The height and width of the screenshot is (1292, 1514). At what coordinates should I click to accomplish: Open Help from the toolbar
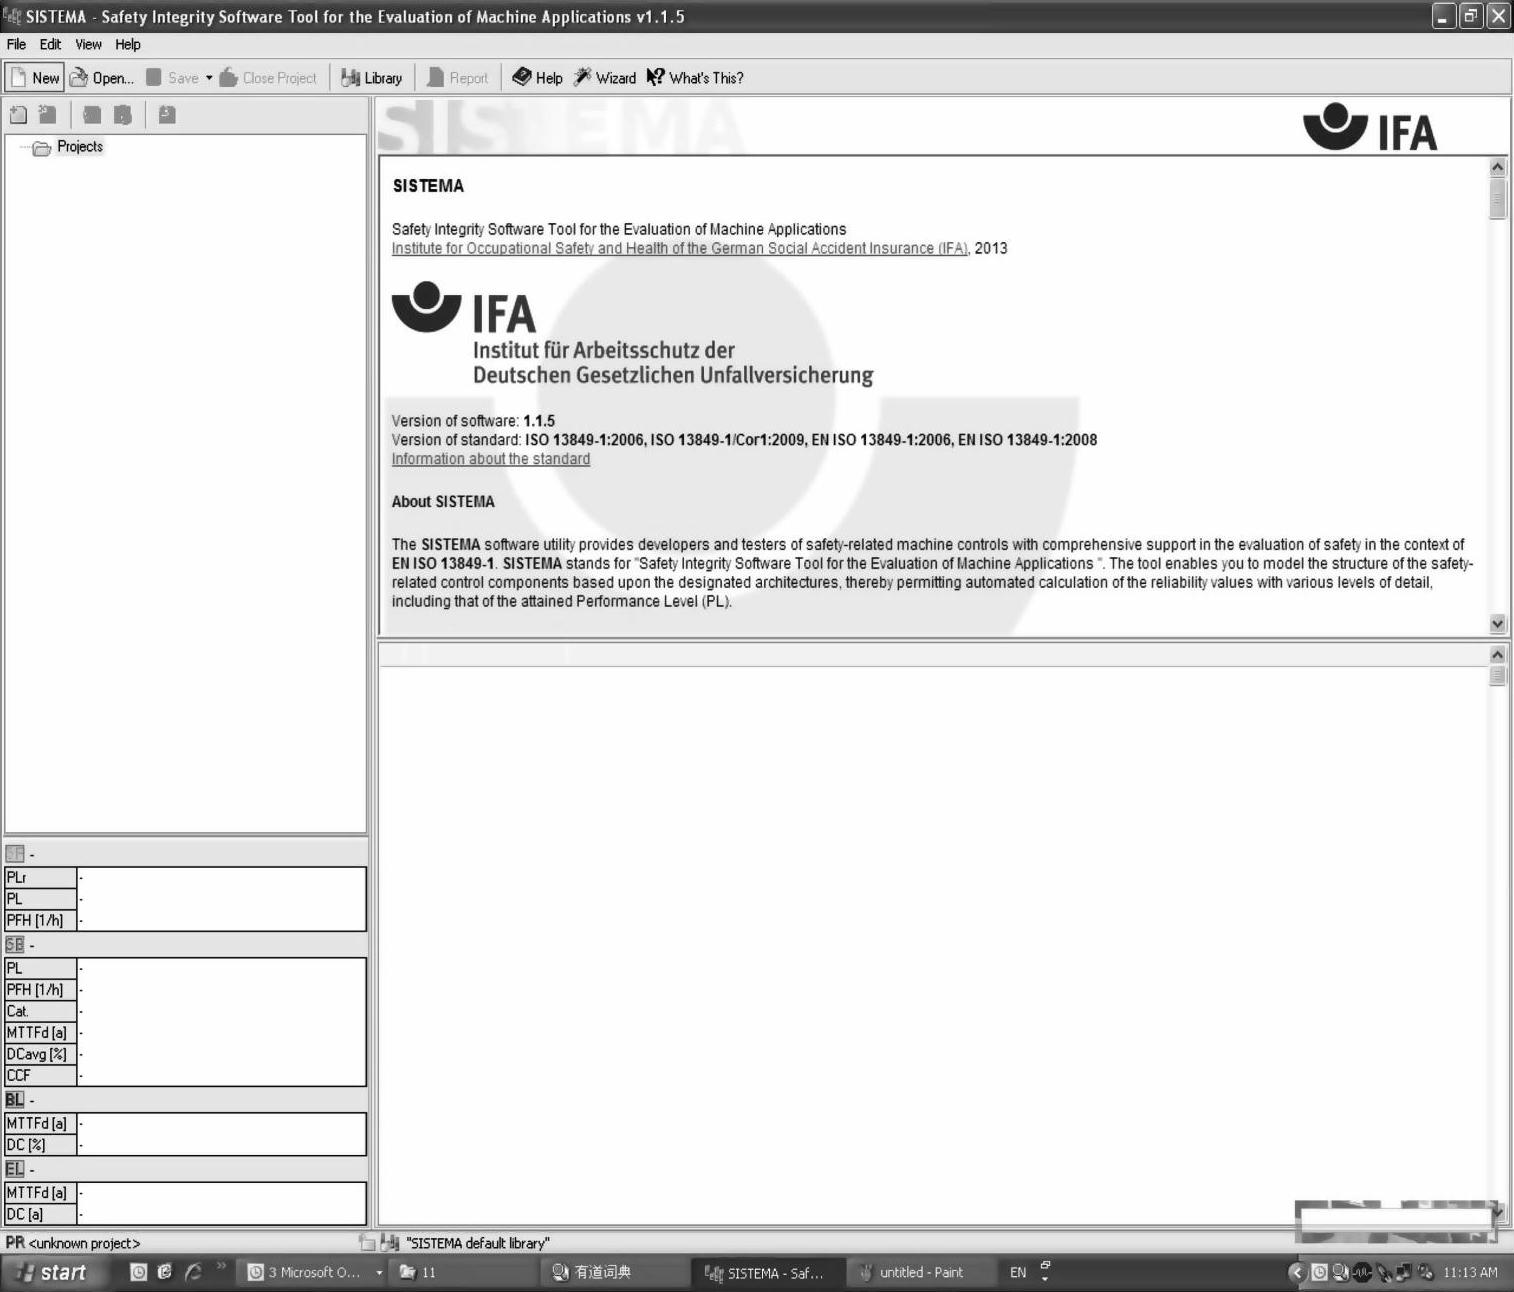pyautogui.click(x=537, y=78)
